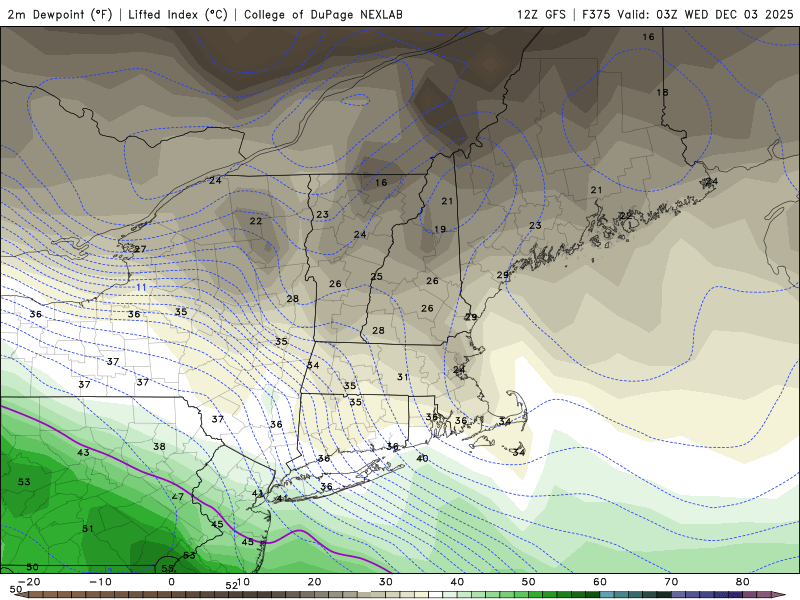The image size is (800, 600).
Task: Select the "60" label on the color scale
Action: 600,582
